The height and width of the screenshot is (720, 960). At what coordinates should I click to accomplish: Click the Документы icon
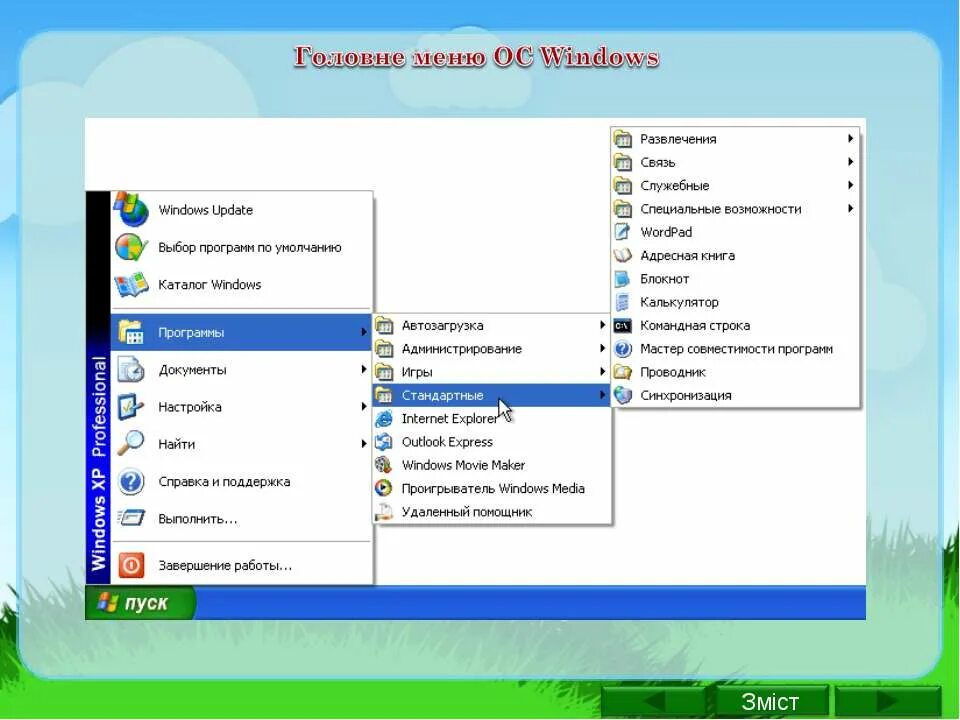pos(131,370)
